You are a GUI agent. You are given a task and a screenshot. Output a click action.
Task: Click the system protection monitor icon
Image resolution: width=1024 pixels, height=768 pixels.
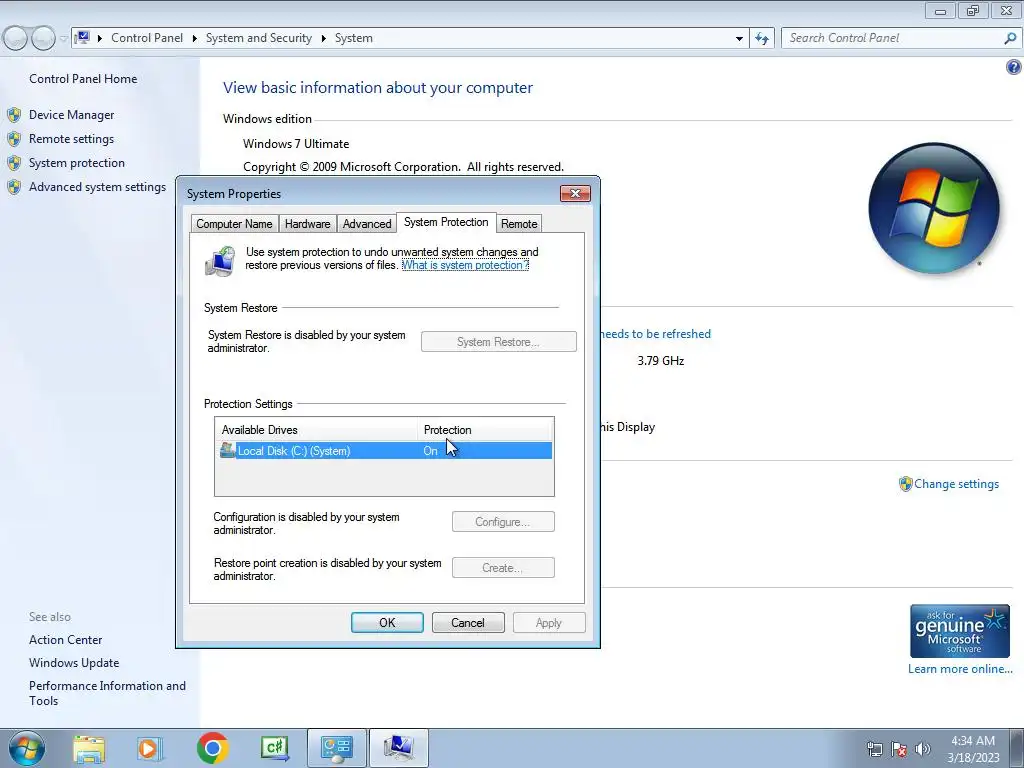(220, 261)
